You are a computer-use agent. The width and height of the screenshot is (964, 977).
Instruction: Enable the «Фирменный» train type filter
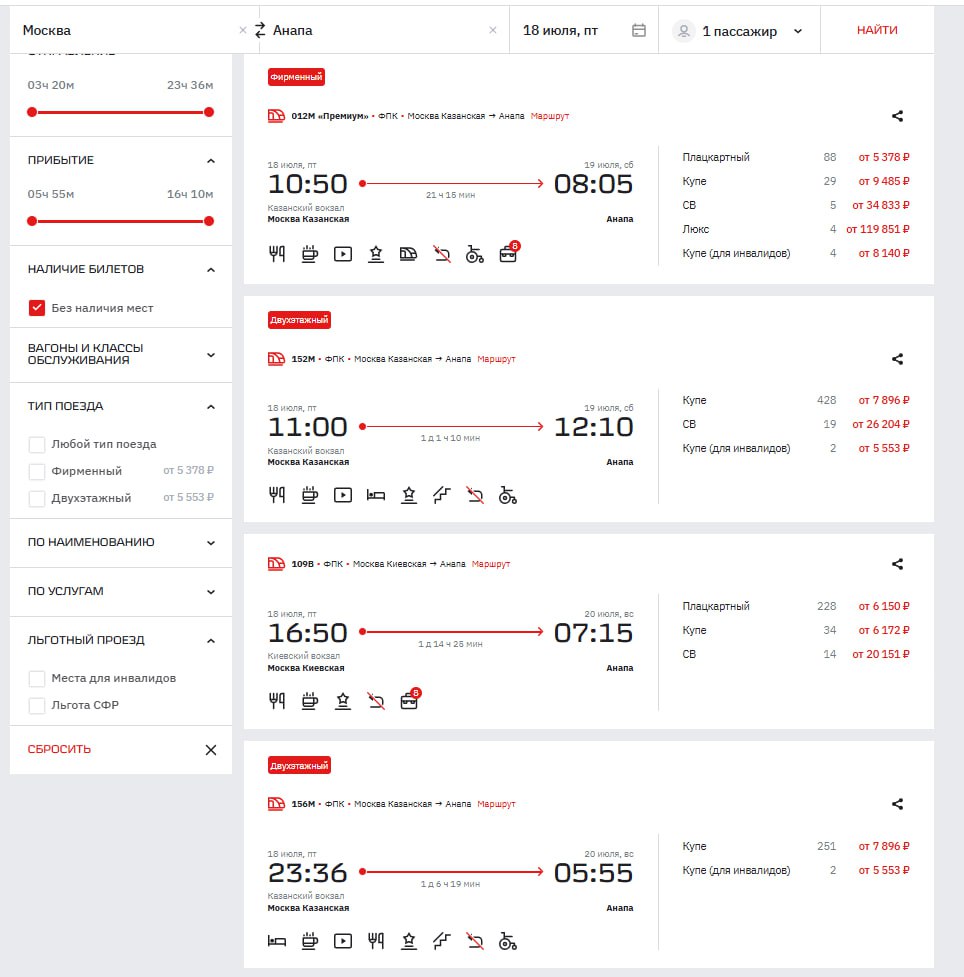pos(37,471)
